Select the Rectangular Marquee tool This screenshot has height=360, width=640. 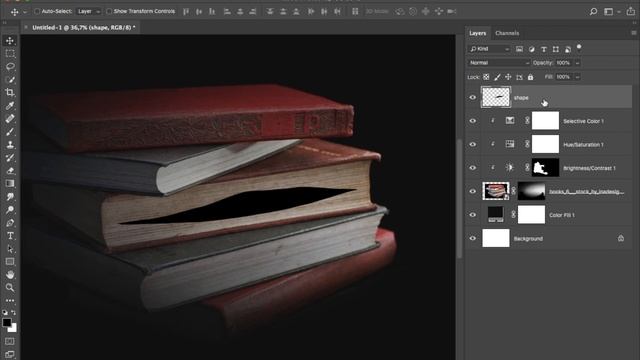click(10, 53)
